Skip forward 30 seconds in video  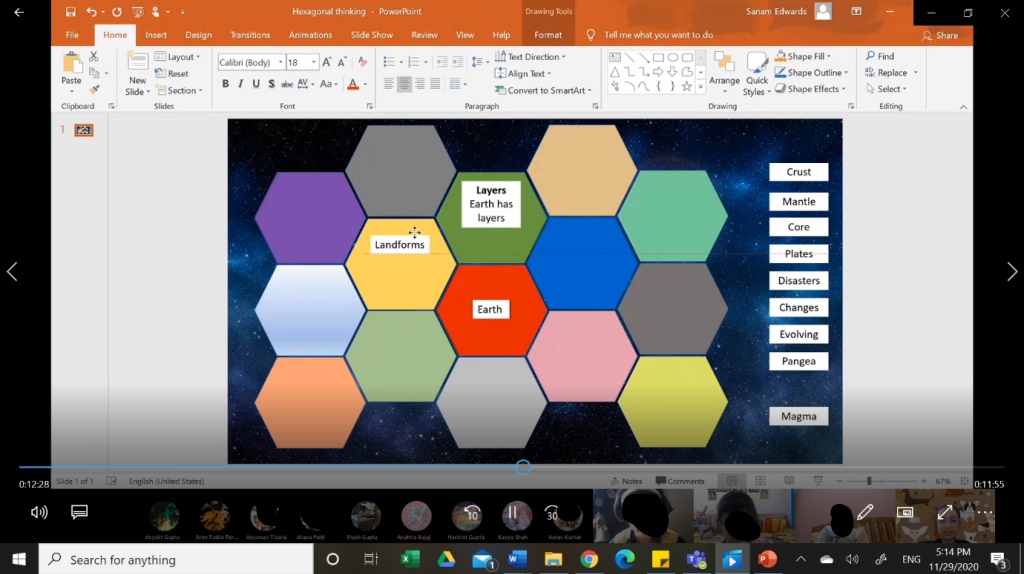tap(551, 513)
